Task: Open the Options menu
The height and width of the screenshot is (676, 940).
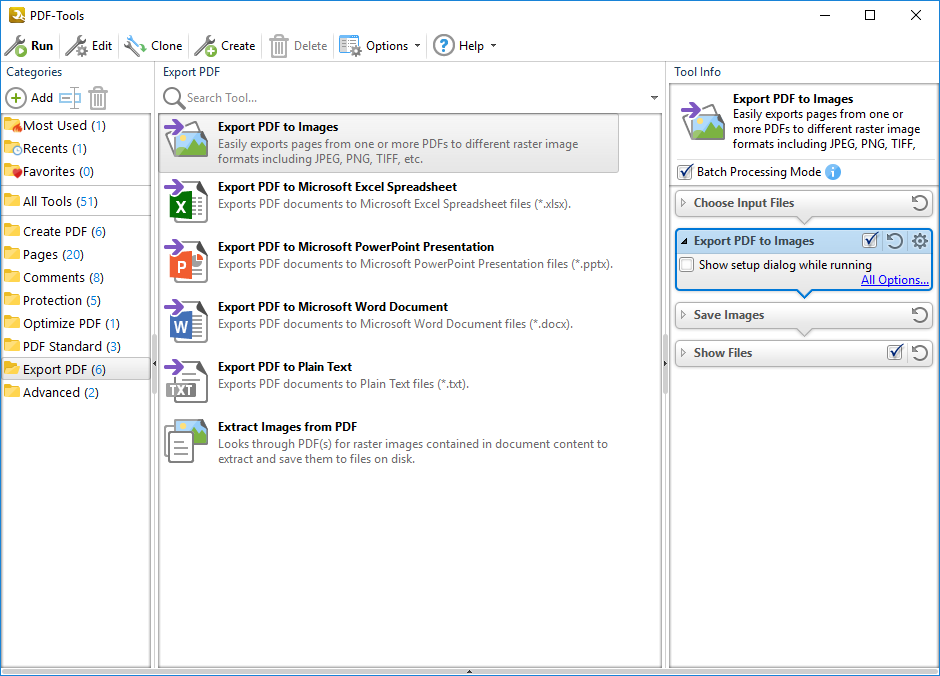Action: click(380, 46)
